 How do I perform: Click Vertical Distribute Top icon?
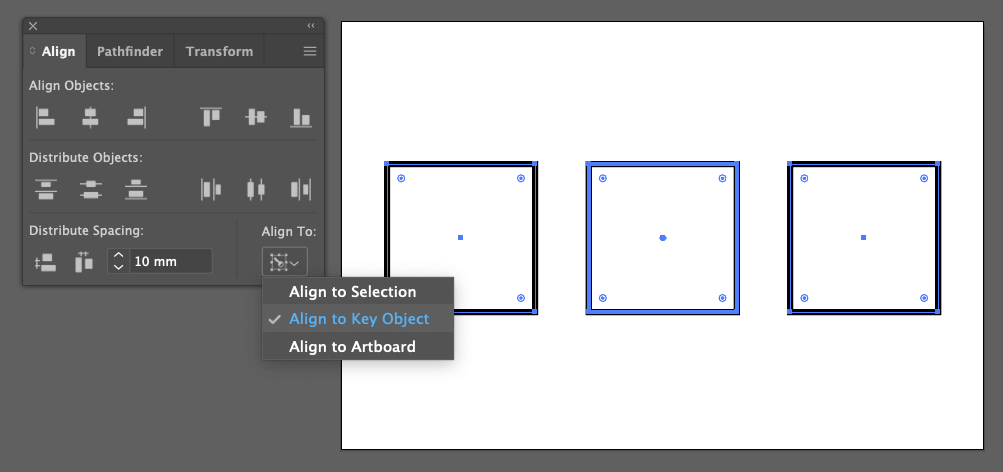pyautogui.click(x=45, y=189)
